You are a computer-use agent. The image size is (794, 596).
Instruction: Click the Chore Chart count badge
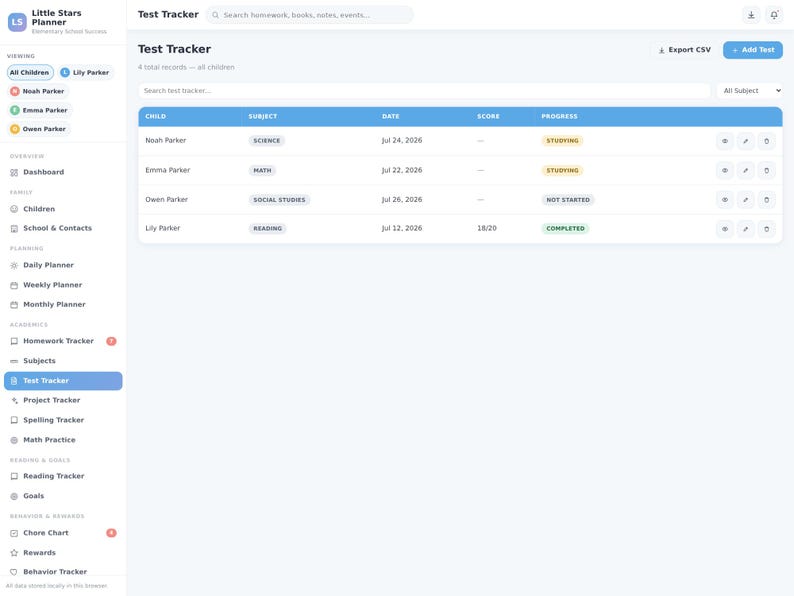pos(111,533)
